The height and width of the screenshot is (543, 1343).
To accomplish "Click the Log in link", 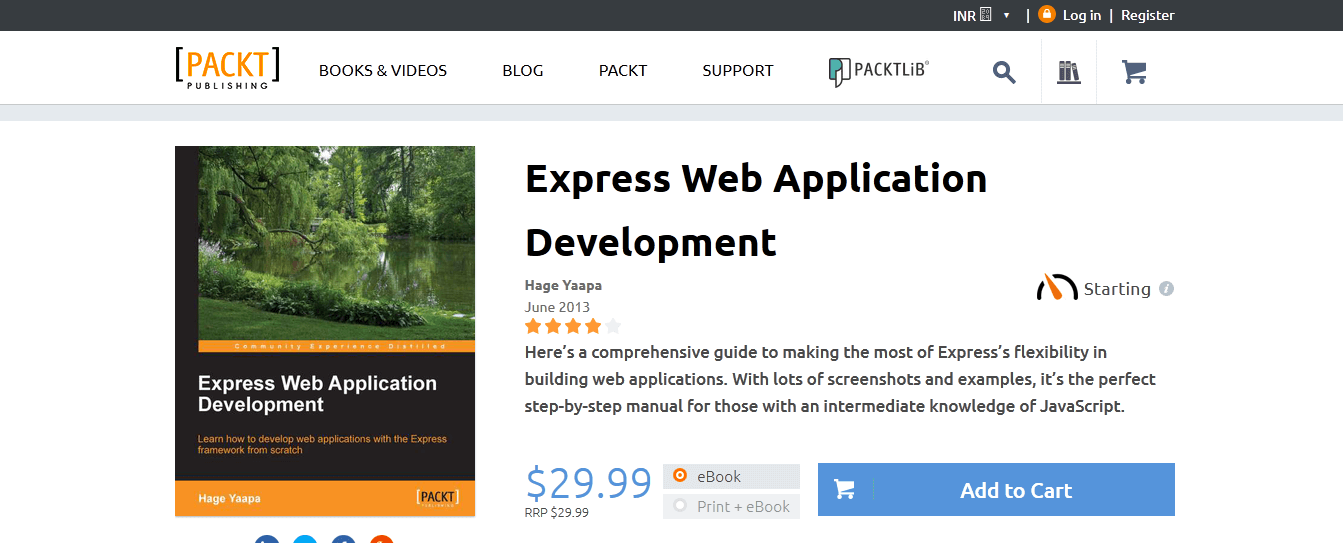I will (1082, 15).
